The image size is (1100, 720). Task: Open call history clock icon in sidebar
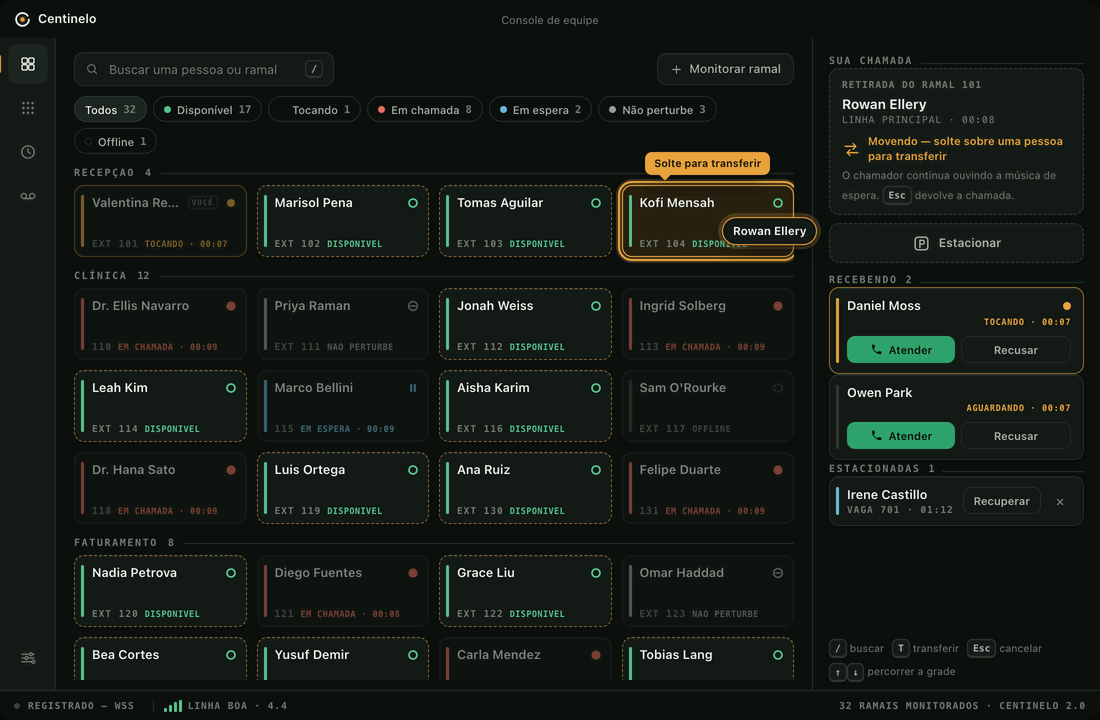tap(28, 152)
